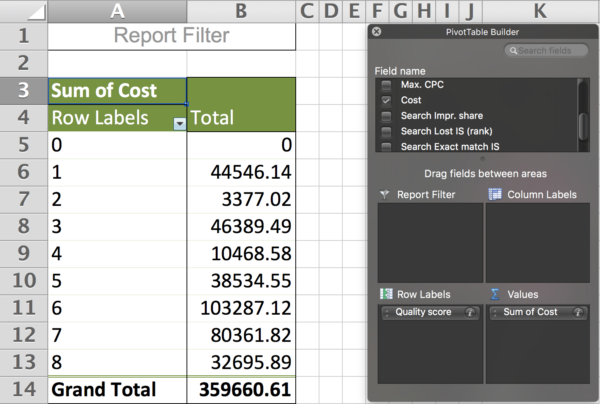Enable the Max. CPC field checkbox
The image size is (600, 404).
[x=386, y=85]
